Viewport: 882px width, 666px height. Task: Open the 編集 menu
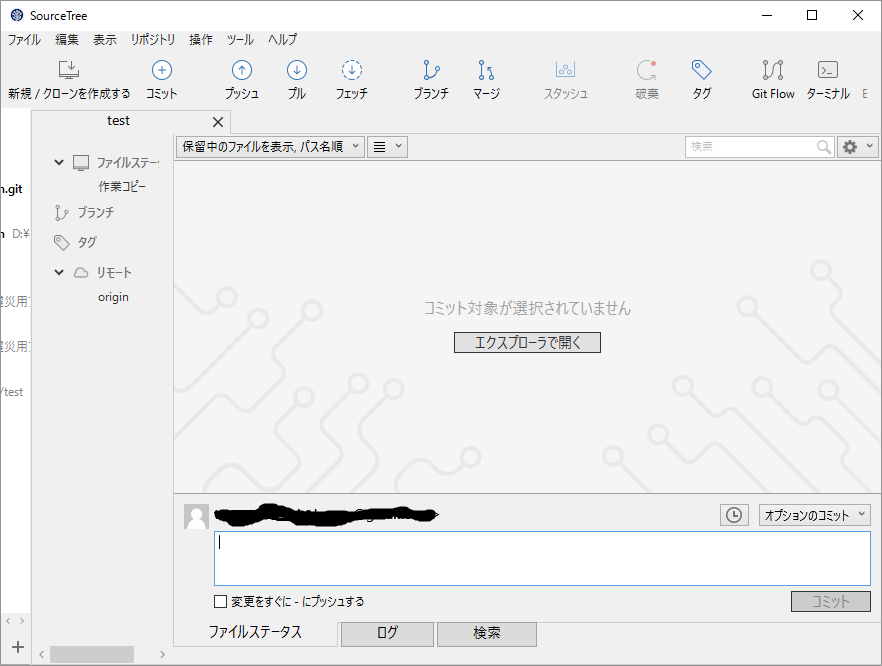(x=67, y=39)
